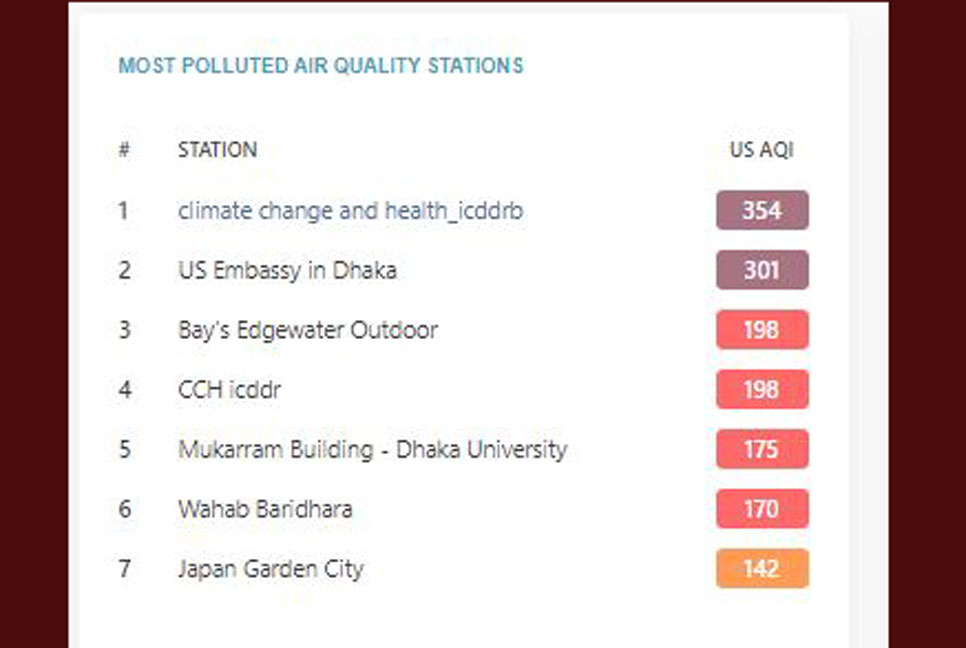The height and width of the screenshot is (648, 966).
Task: Select Bay's Edgewater Outdoor station
Action: (x=308, y=330)
